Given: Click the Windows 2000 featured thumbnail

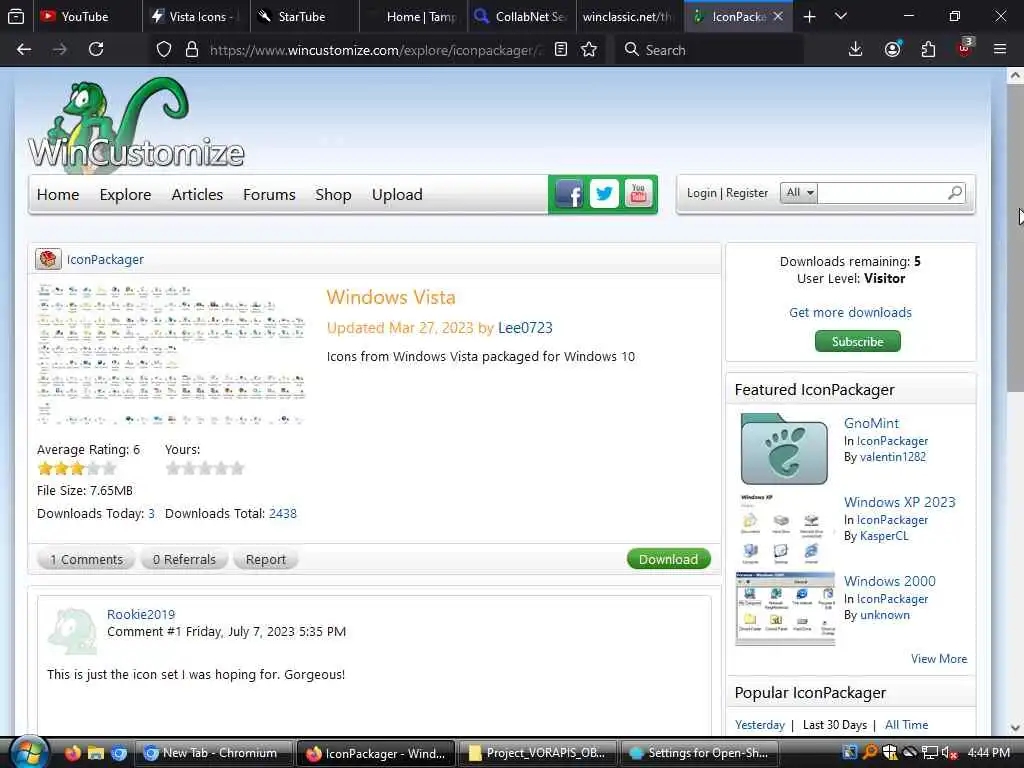Looking at the screenshot, I should 785,608.
